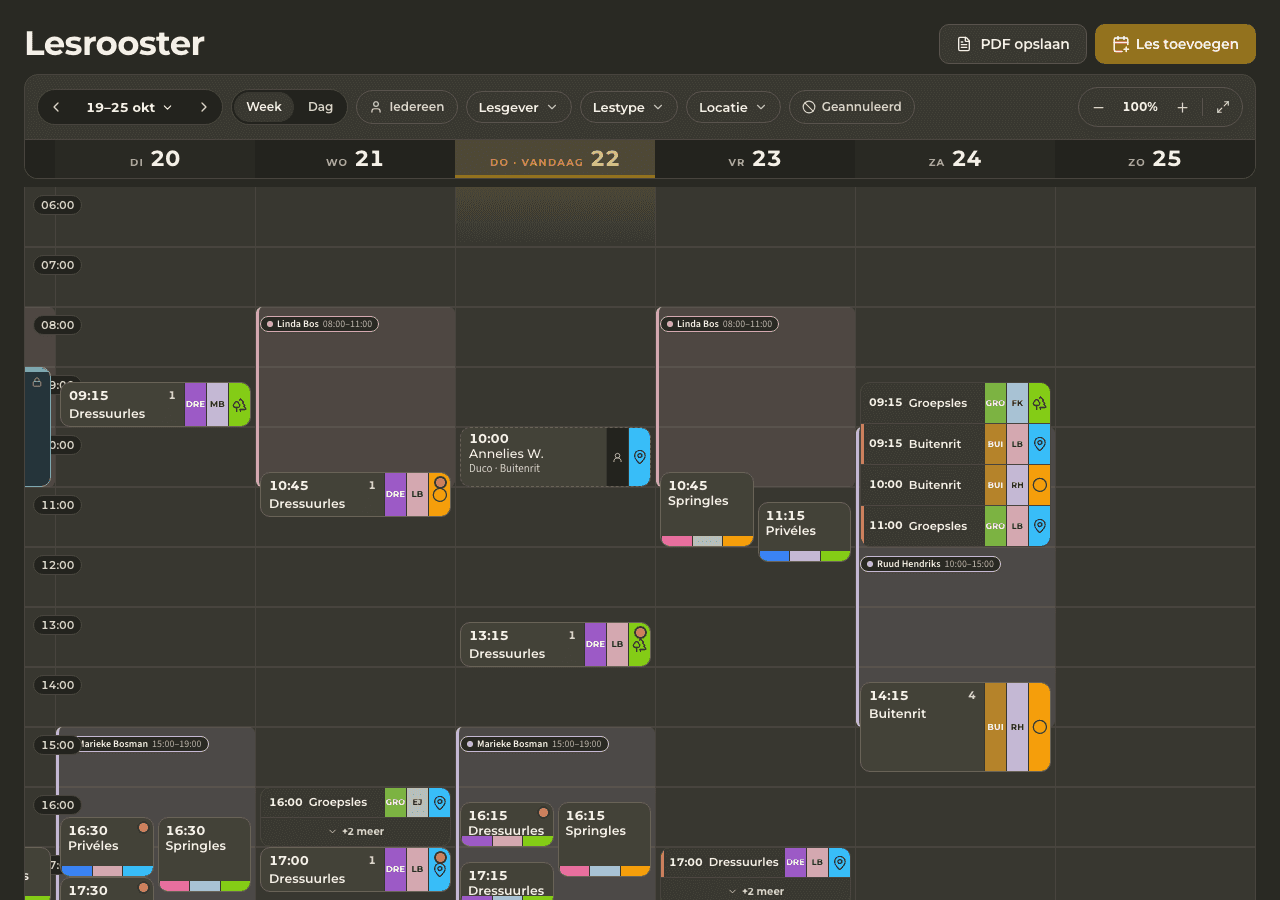Click the circle icon on Saturday's 14:15 Buitenrit
This screenshot has width=1280, height=900.
(1039, 727)
